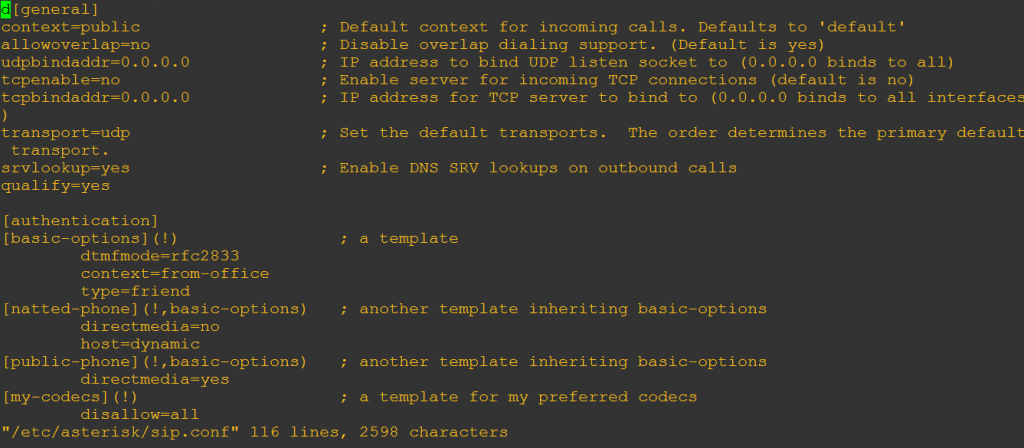Select the [natted-phone] template header

click(155, 309)
